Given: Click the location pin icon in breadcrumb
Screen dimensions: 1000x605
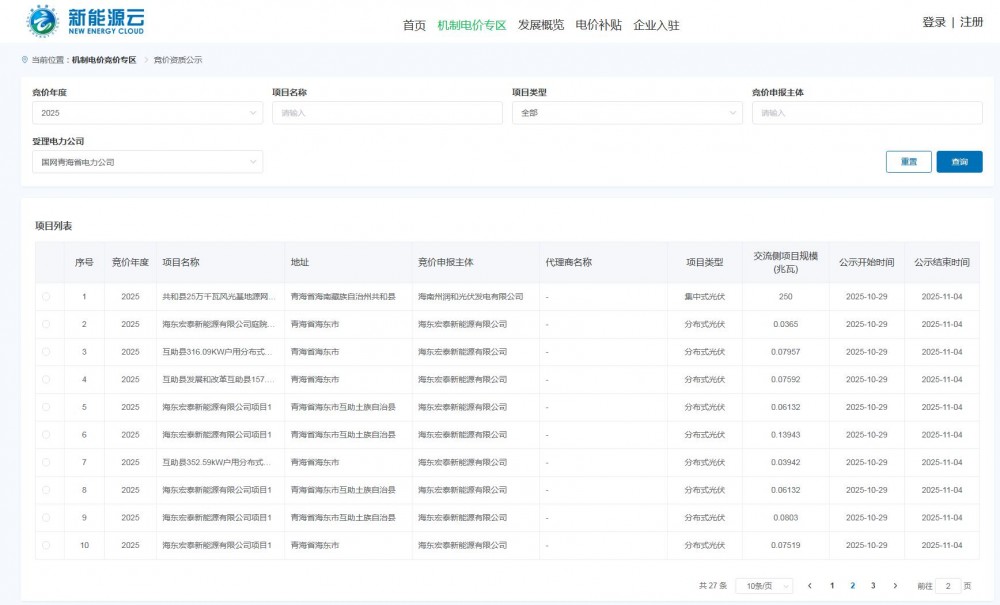Looking at the screenshot, I should (x=25, y=60).
